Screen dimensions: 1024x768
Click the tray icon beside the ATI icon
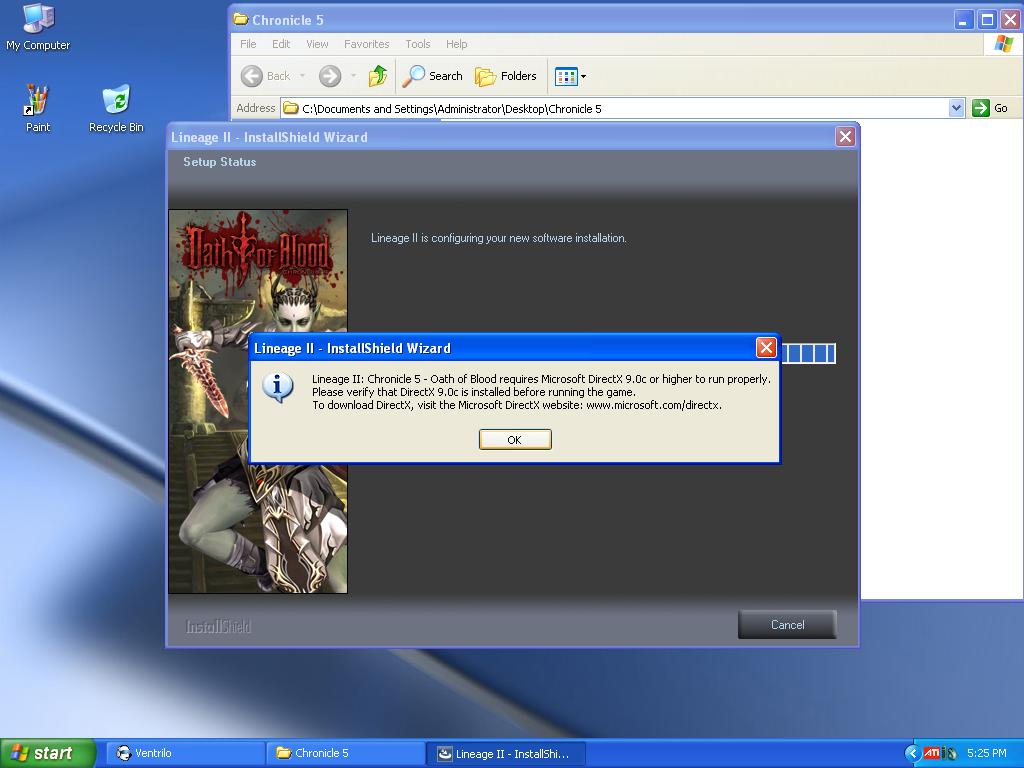click(x=949, y=754)
